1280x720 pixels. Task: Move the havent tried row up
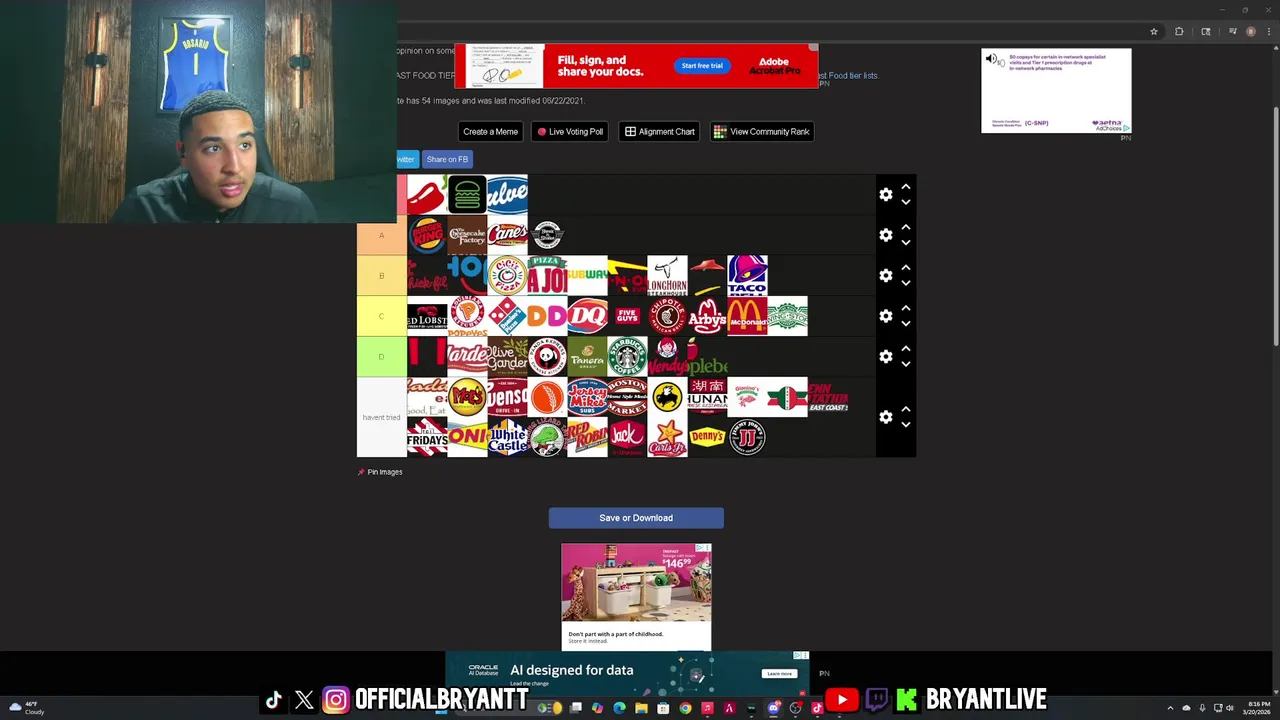tap(906, 409)
